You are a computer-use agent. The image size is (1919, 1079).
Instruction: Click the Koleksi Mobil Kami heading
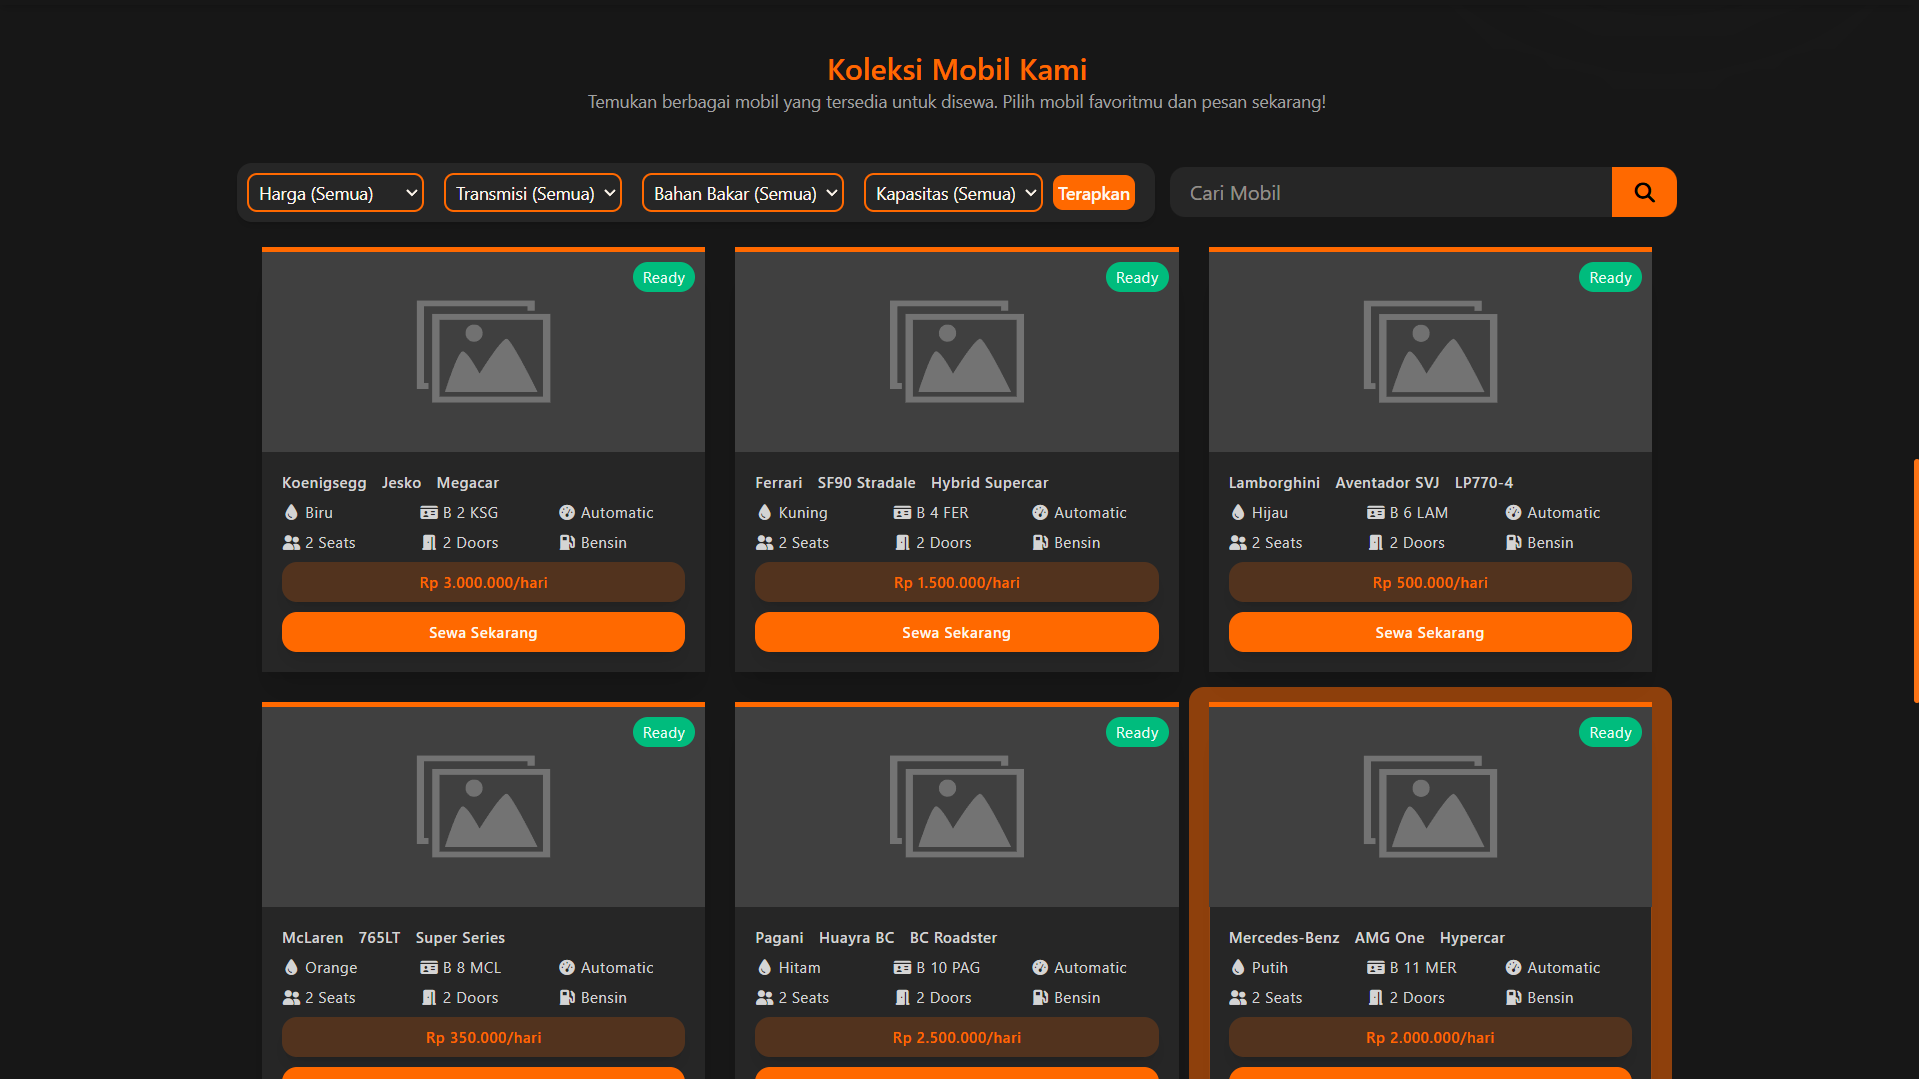pos(957,69)
